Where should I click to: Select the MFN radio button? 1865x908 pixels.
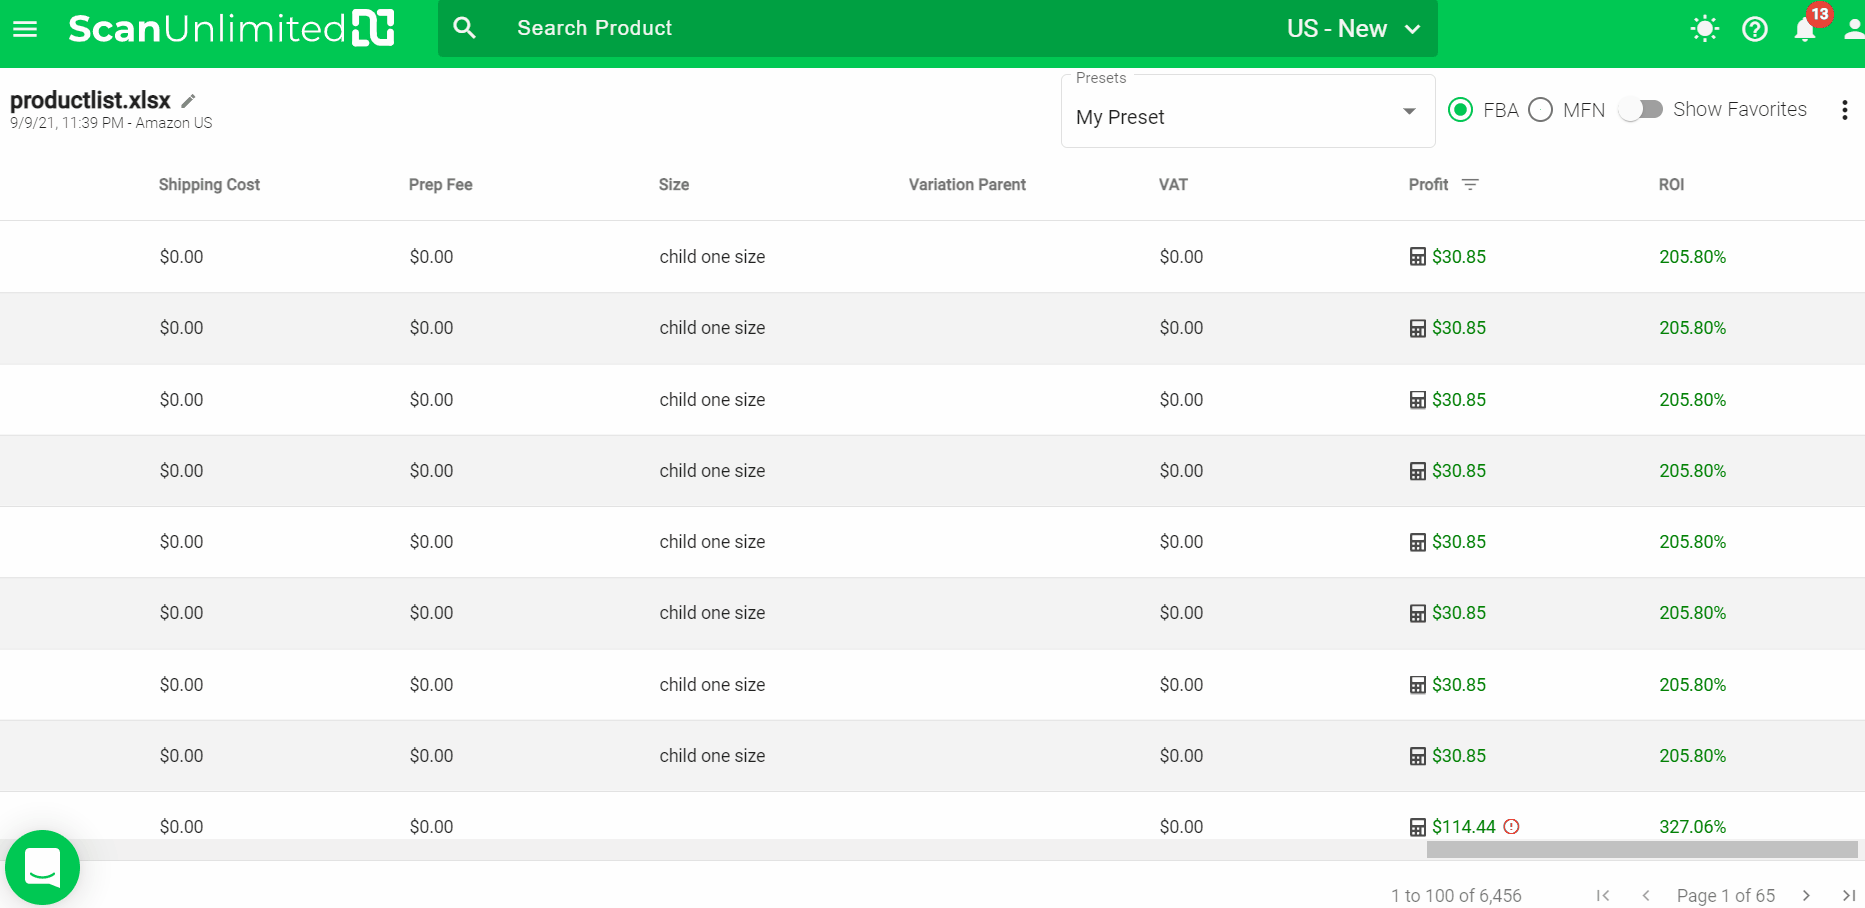pos(1540,110)
